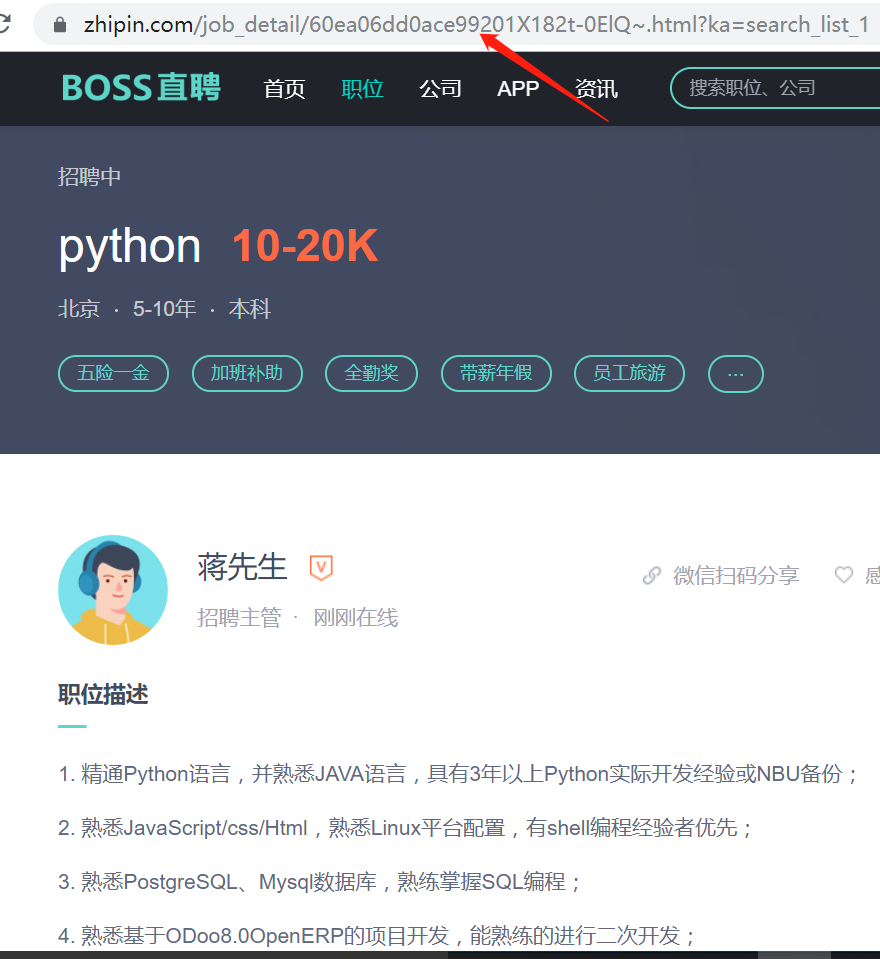This screenshot has width=880, height=959.
Task: Open the 公司 menu item
Action: (440, 88)
